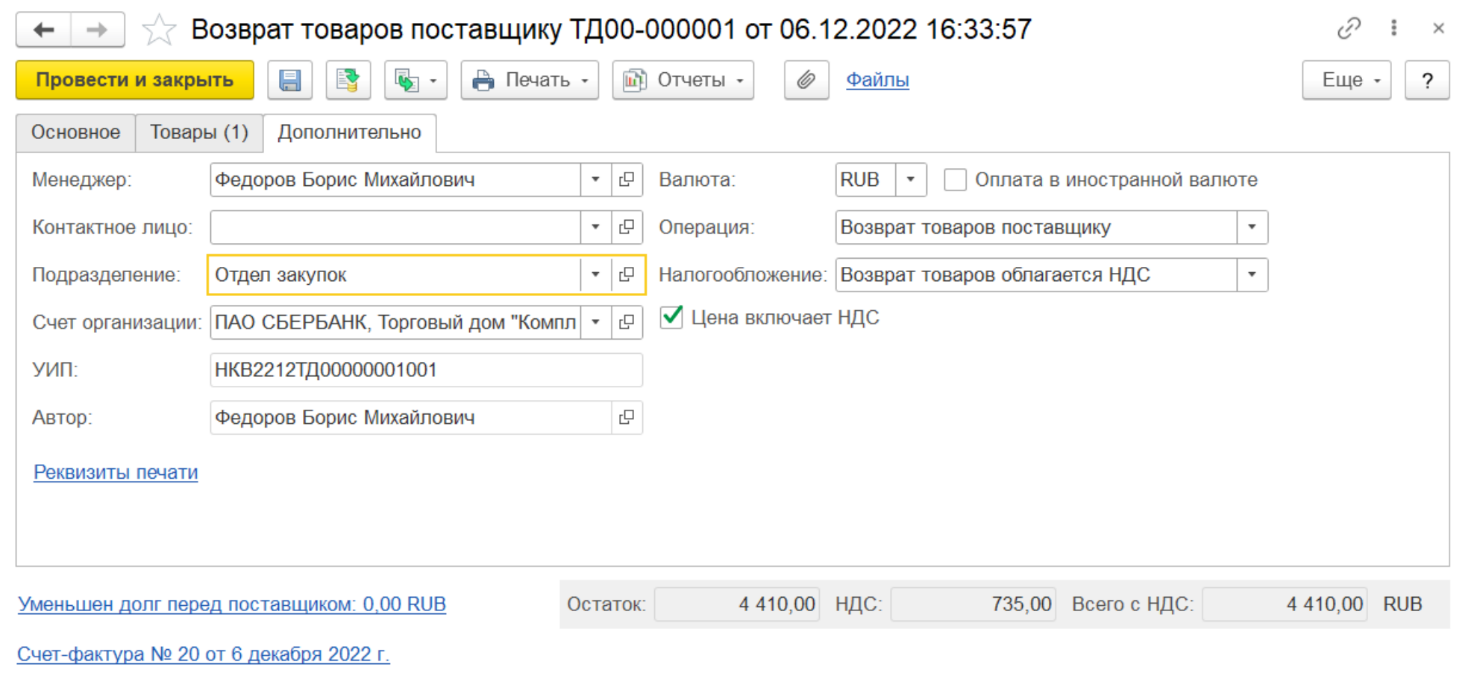Open the Менеджер field's open-form icon
The image size is (1477, 684).
[627, 180]
